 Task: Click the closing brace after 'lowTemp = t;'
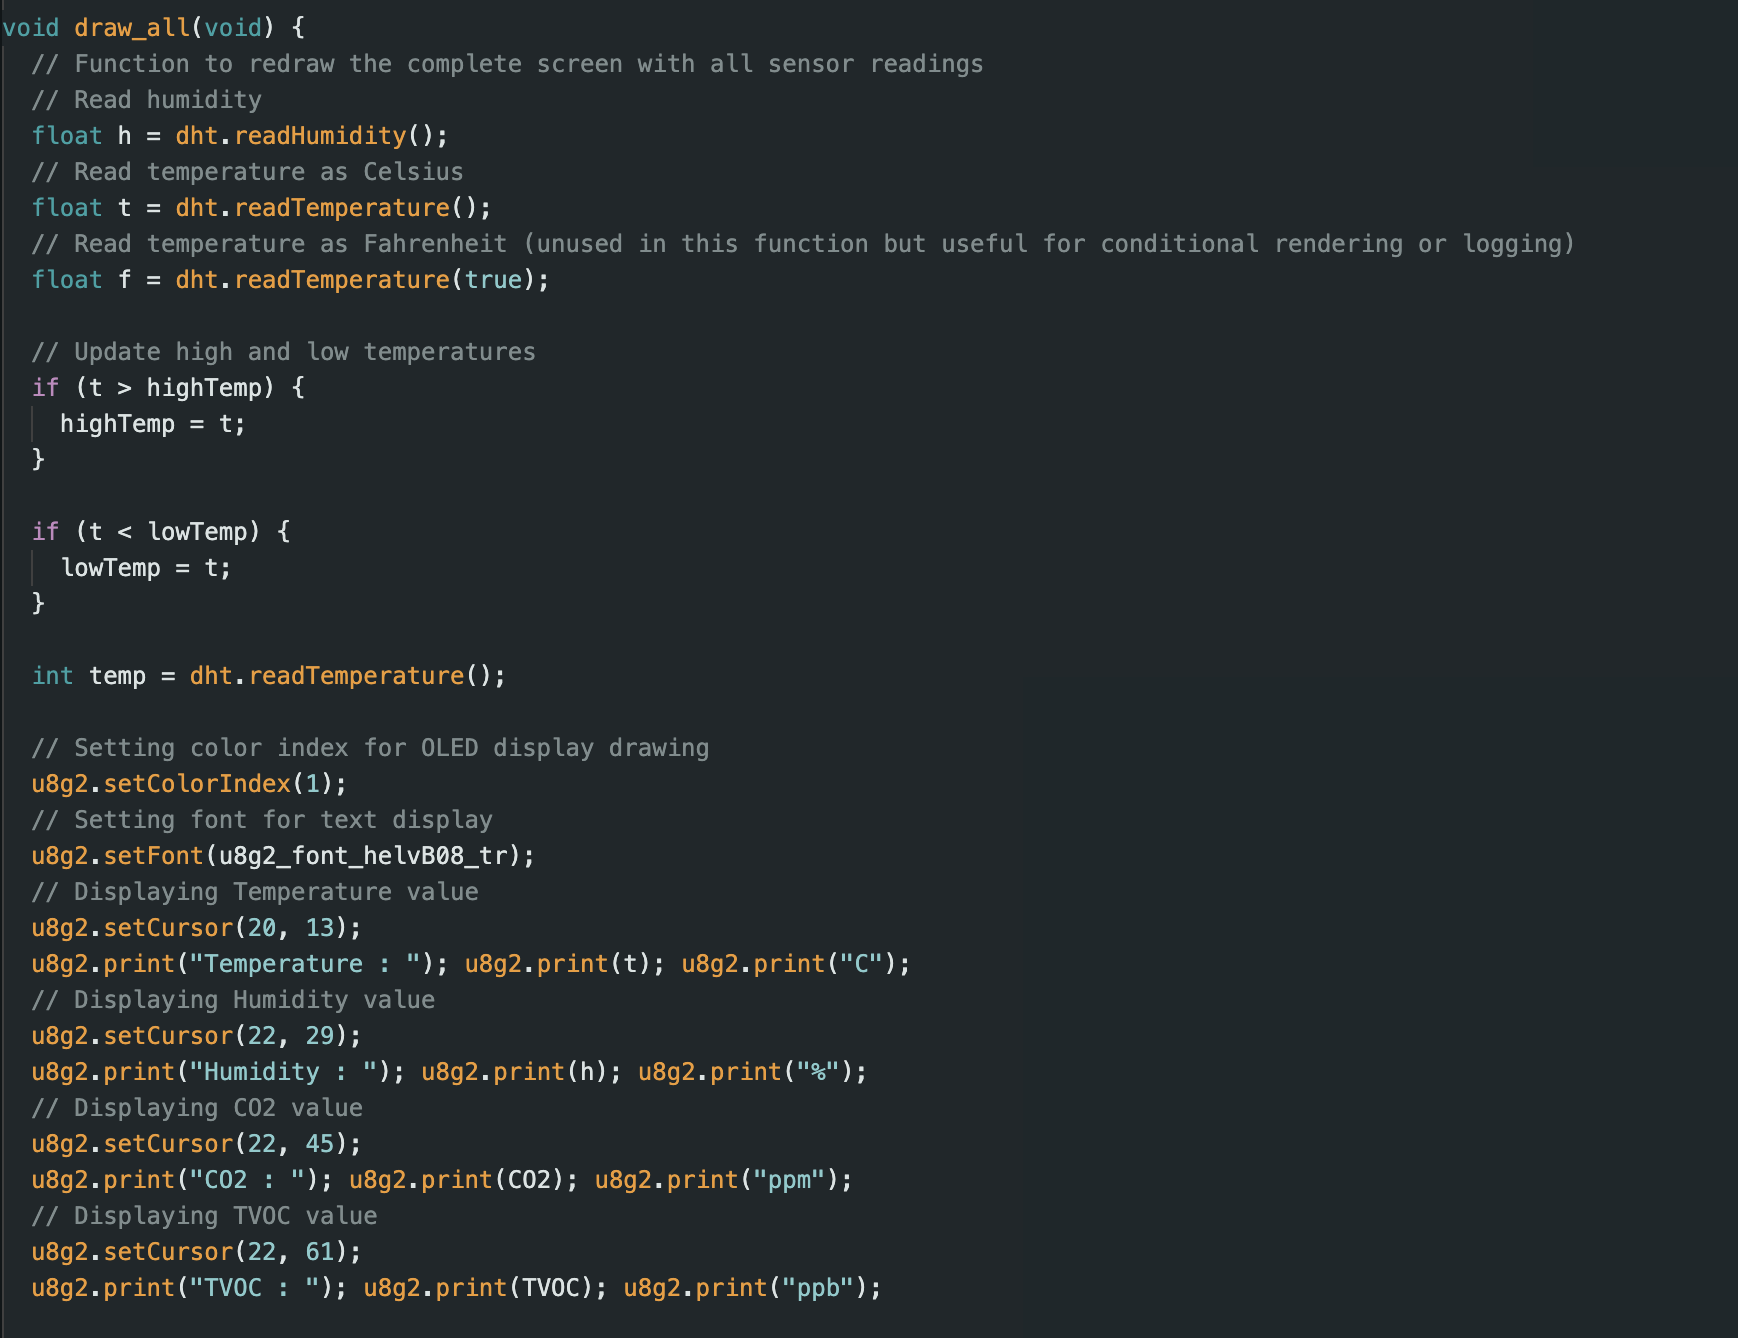(38, 604)
